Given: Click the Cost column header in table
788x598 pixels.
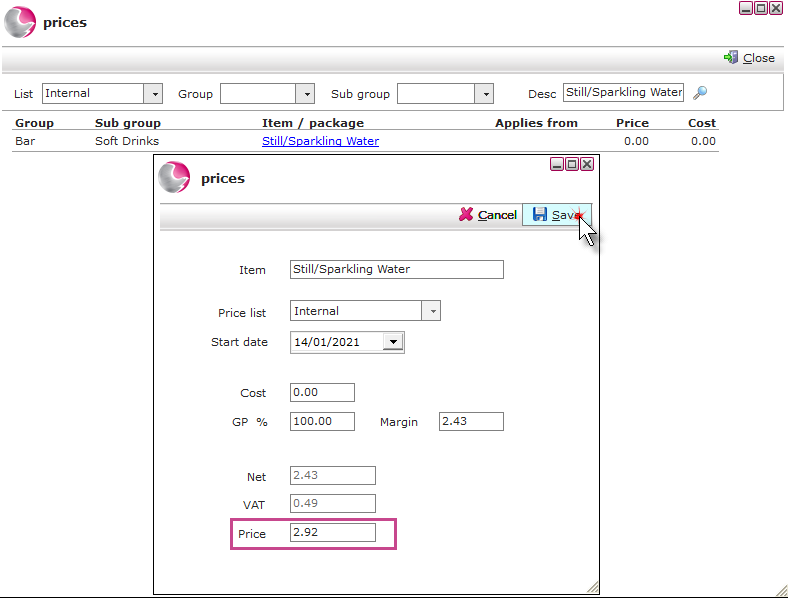Looking at the screenshot, I should coord(702,123).
